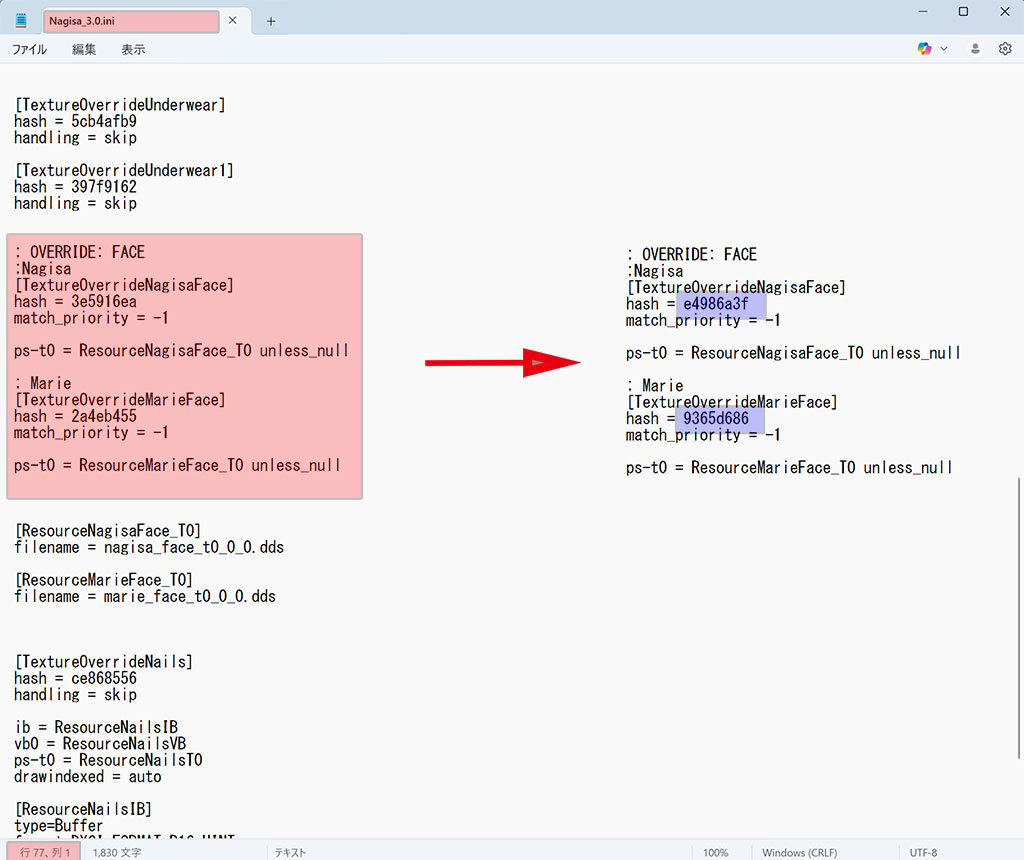The height and width of the screenshot is (860, 1024).
Task: Click '1,830 文字' character count
Action: [117, 852]
